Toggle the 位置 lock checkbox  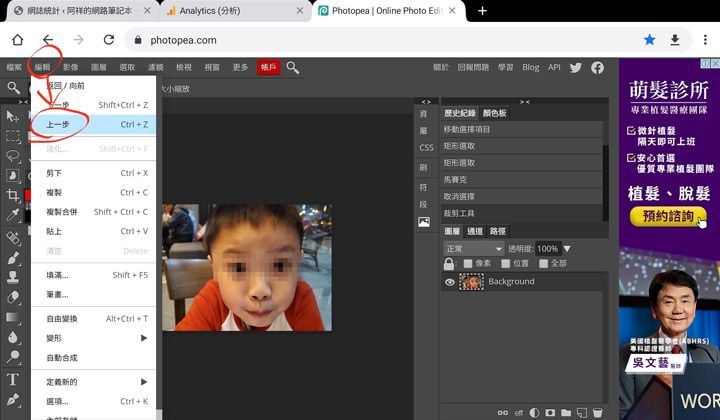pyautogui.click(x=505, y=264)
